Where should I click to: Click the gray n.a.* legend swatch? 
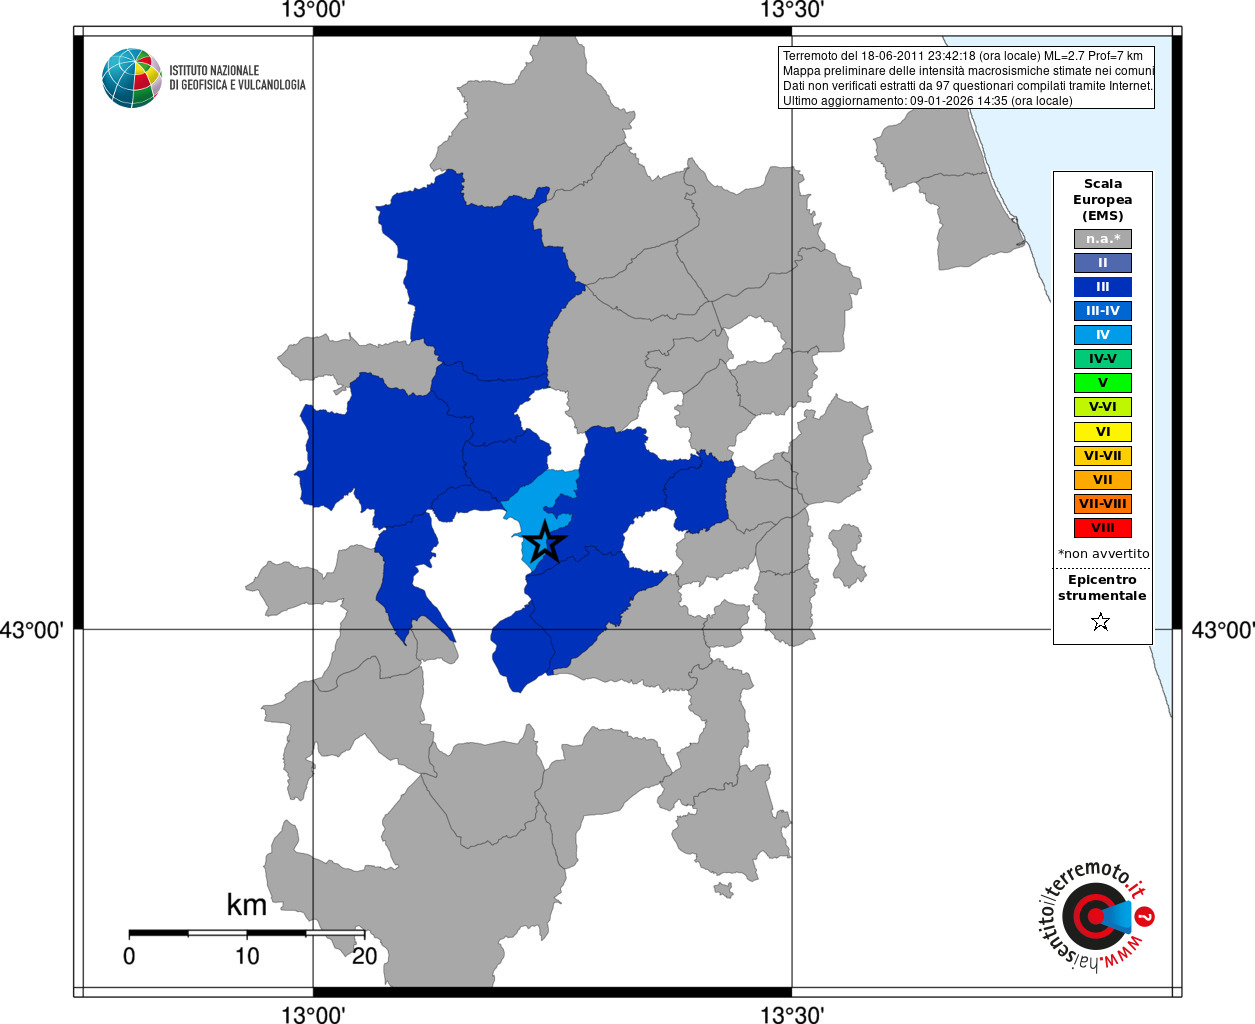1103,239
